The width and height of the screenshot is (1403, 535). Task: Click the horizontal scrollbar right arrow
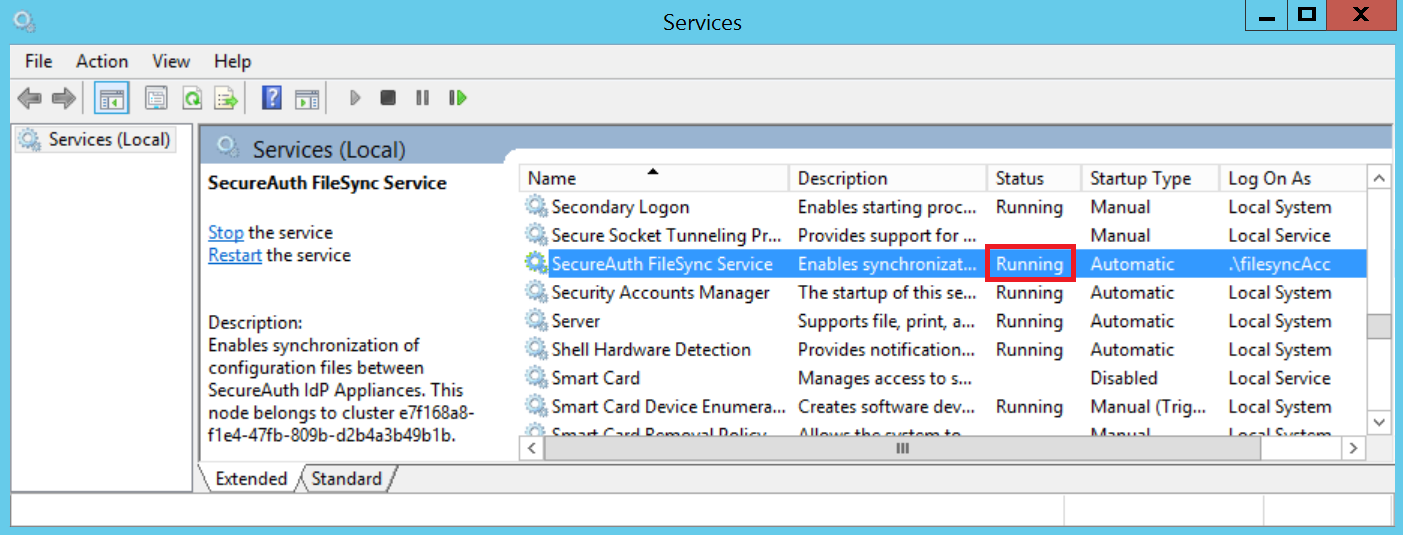(1355, 448)
